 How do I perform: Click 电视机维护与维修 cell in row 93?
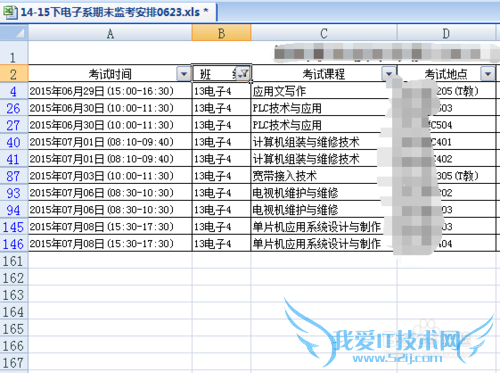click(x=324, y=193)
